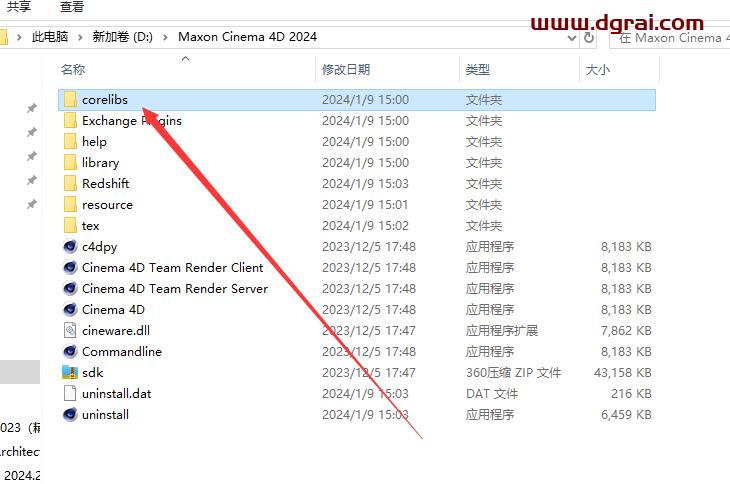Click the help folder icon

coord(70,141)
